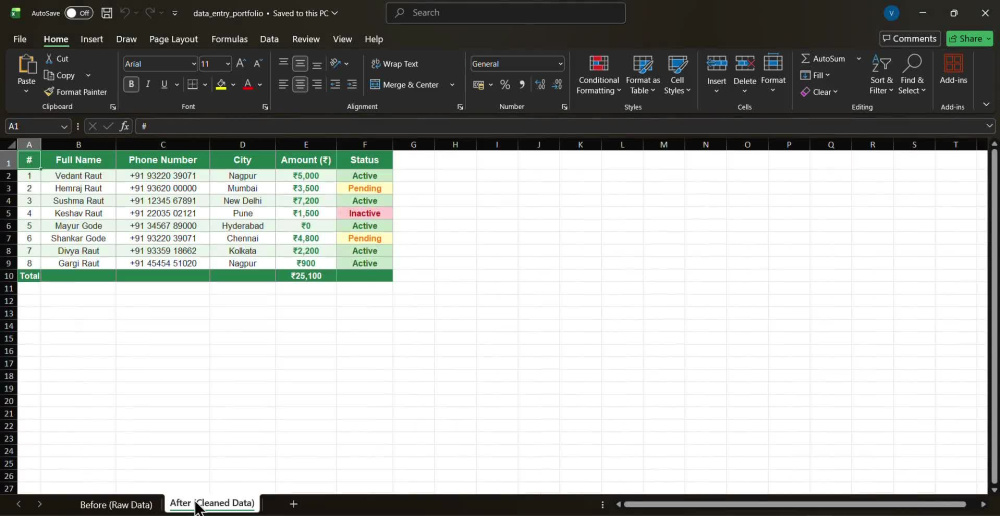Click the Comments button
The image size is (1000, 516).
tap(909, 39)
